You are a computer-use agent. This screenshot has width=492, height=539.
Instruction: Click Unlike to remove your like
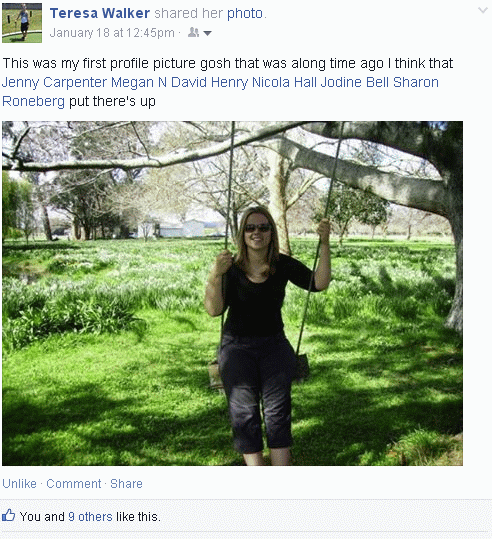[20, 484]
